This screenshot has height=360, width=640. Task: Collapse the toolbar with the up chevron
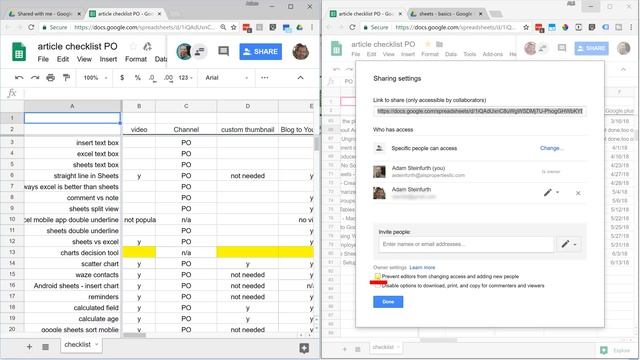point(300,78)
